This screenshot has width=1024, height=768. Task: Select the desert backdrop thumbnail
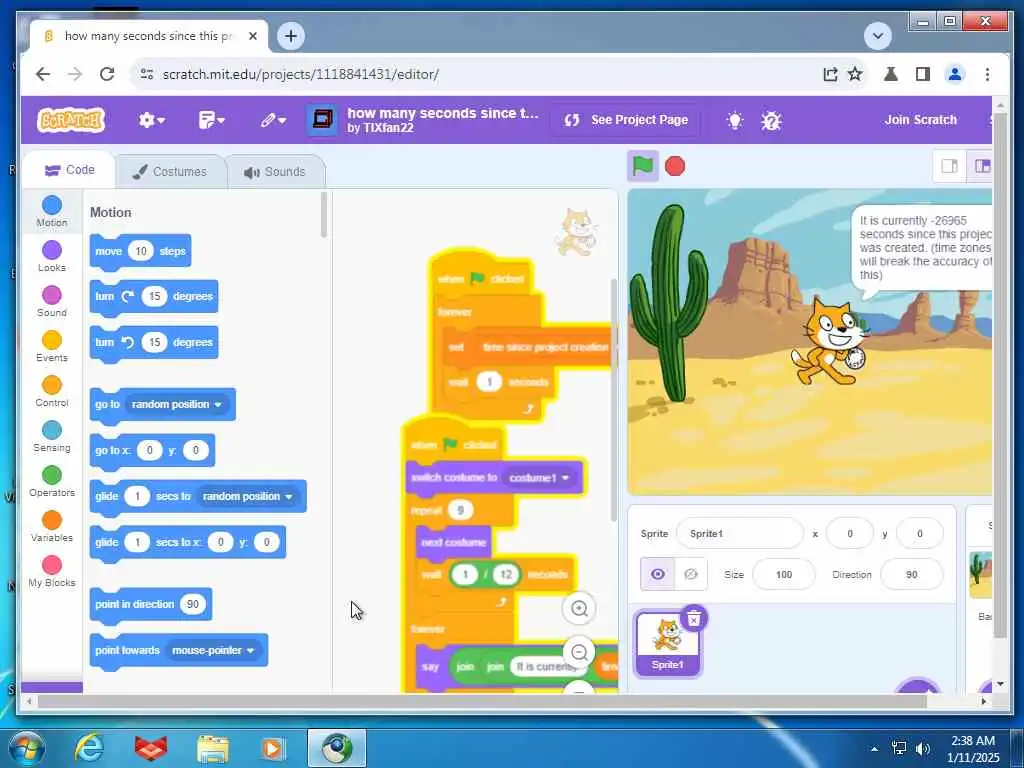[981, 575]
